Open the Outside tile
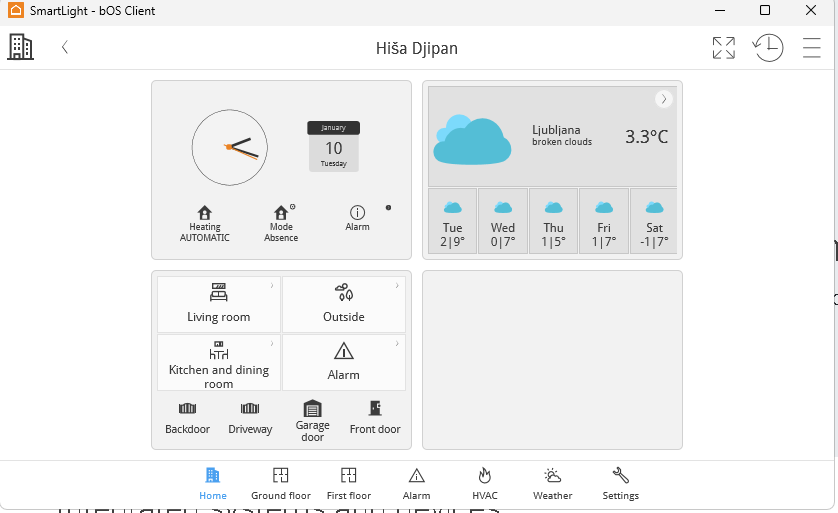This screenshot has width=838, height=513. coord(344,304)
